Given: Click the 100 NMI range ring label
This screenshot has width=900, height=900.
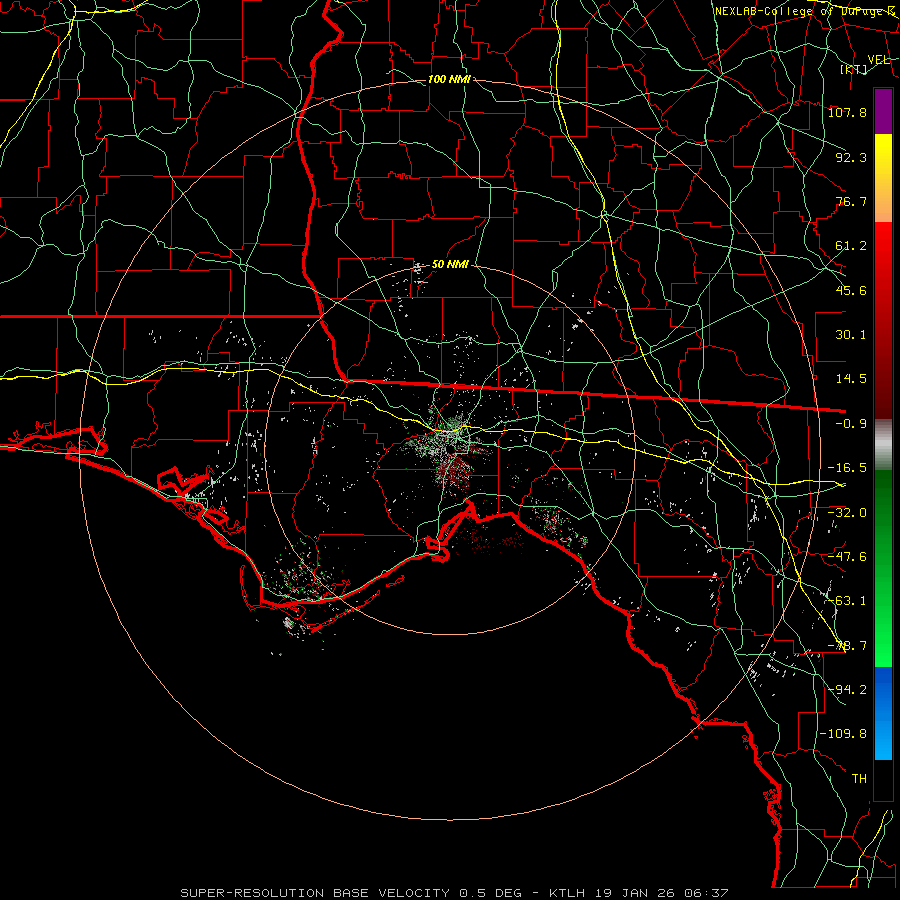Looking at the screenshot, I should click(449, 79).
